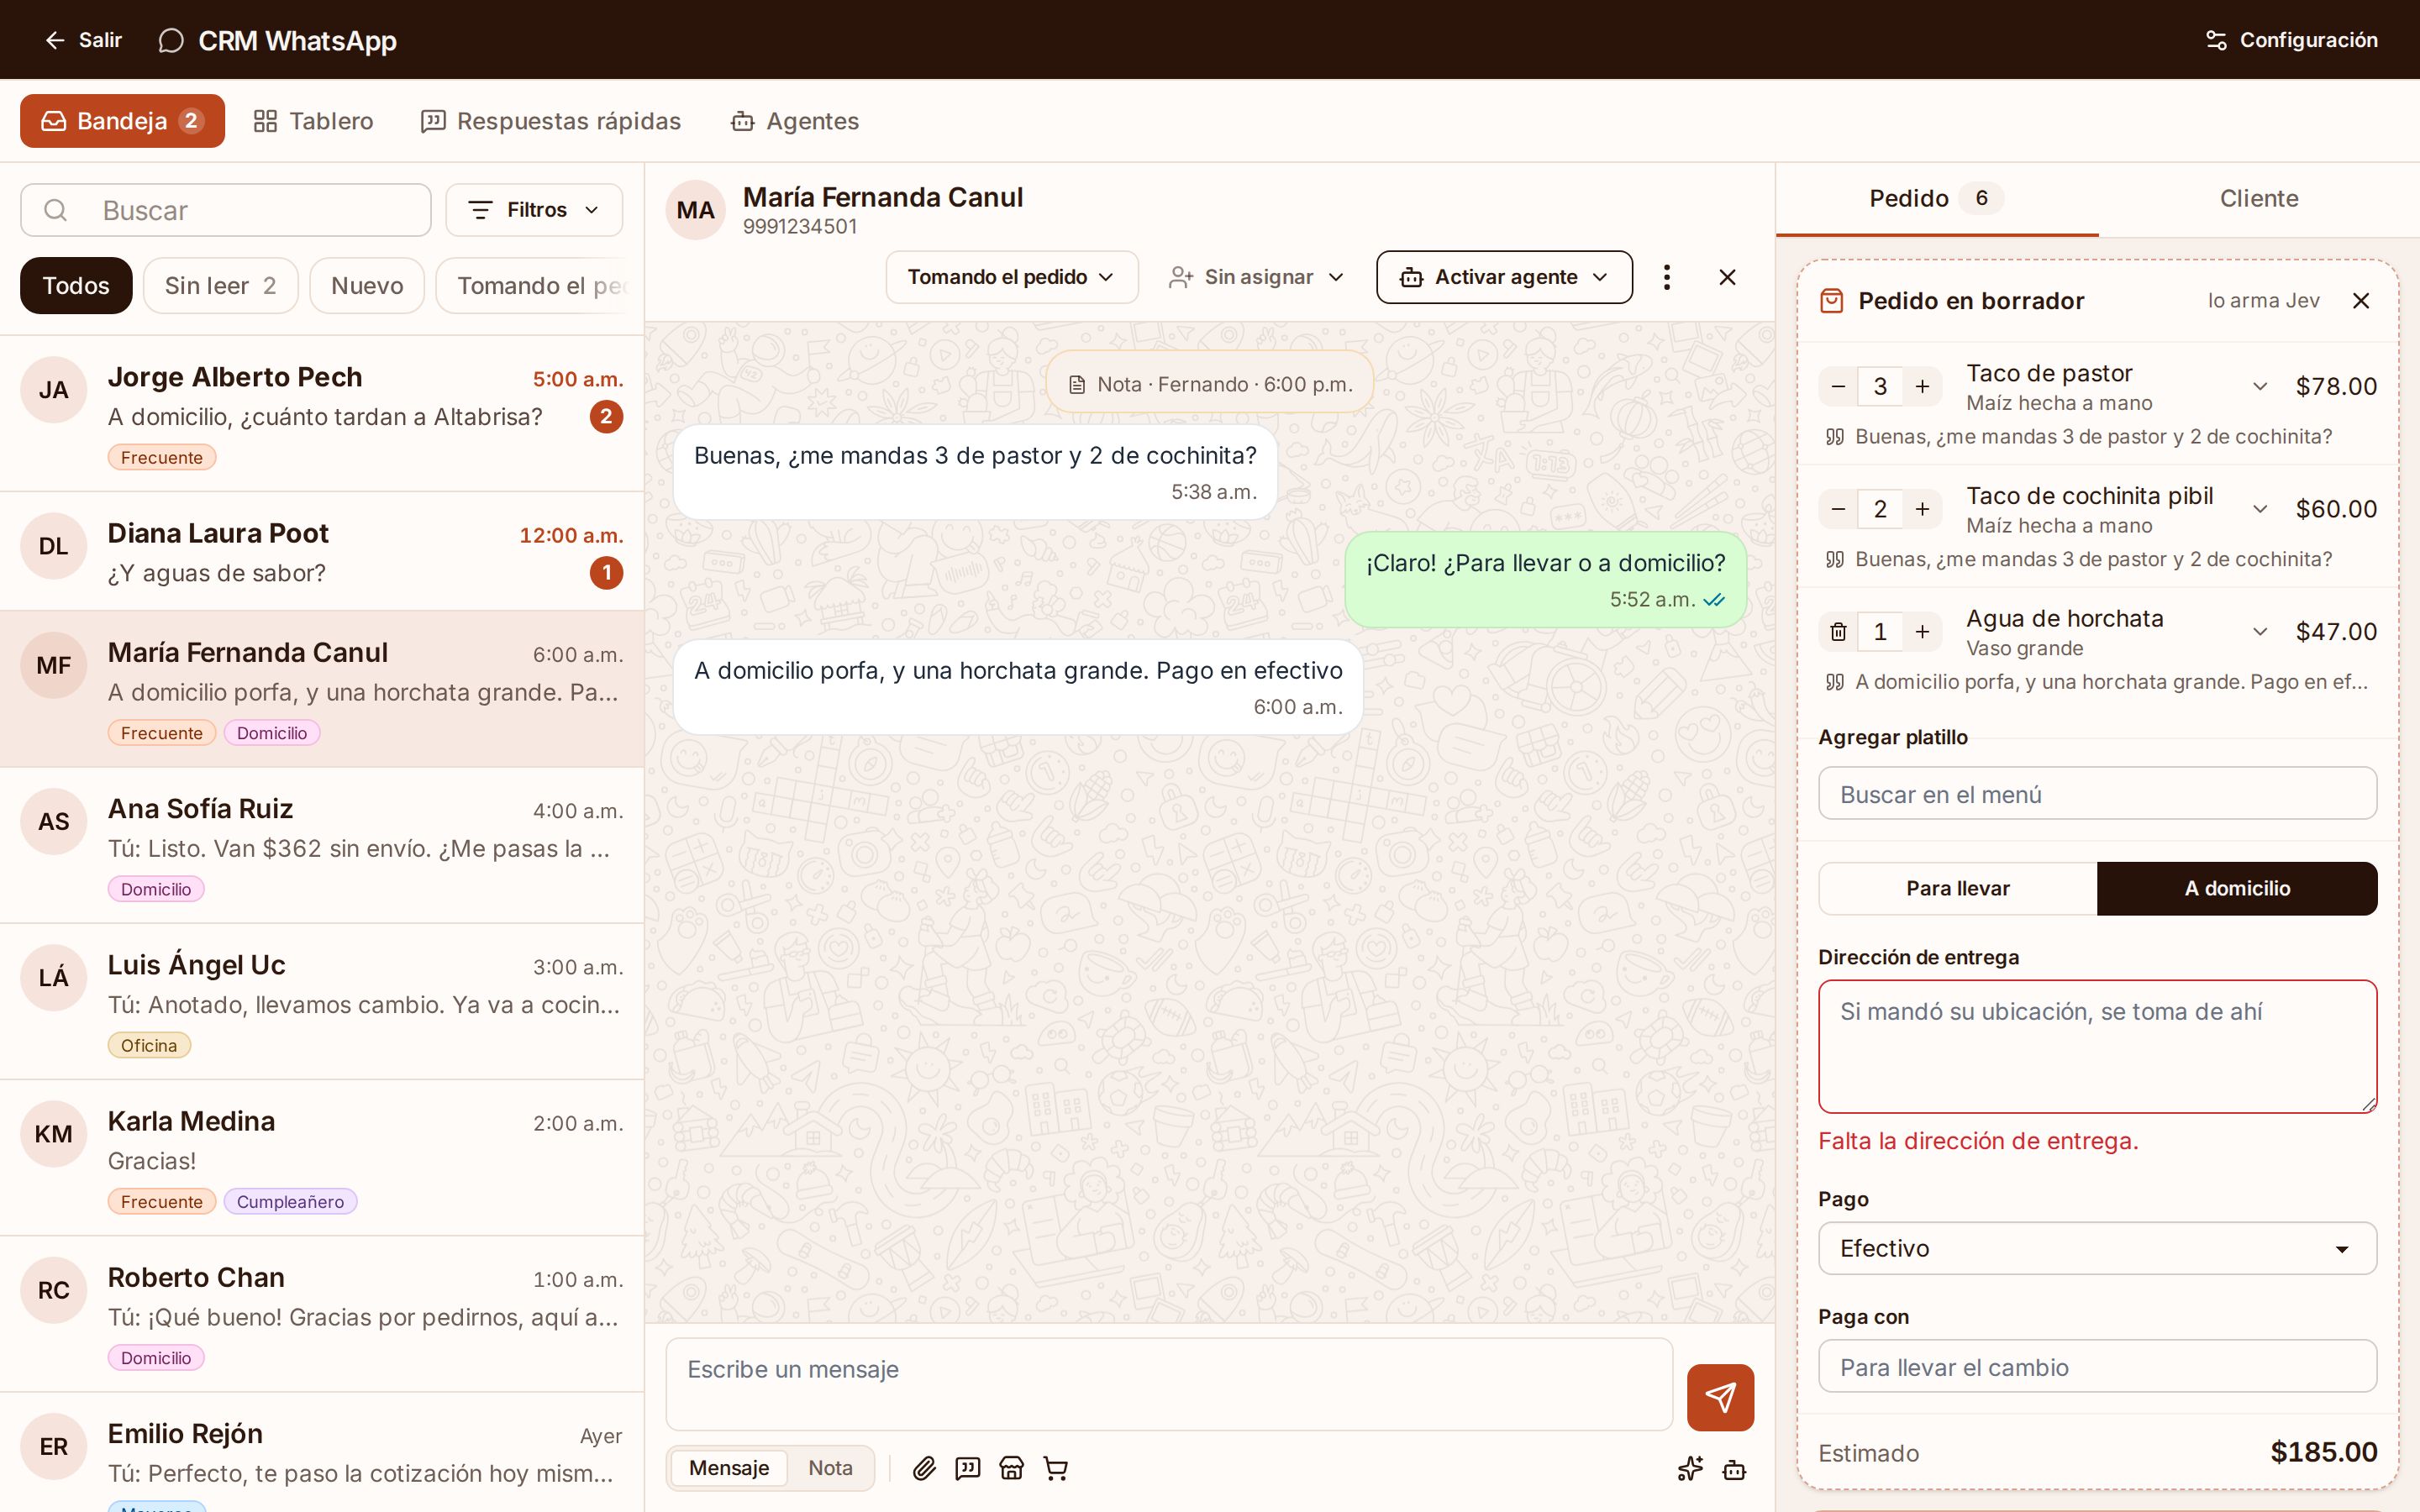Delete the Agua de horchata item
Viewport: 2420px width, 1512px height.
click(x=1838, y=632)
